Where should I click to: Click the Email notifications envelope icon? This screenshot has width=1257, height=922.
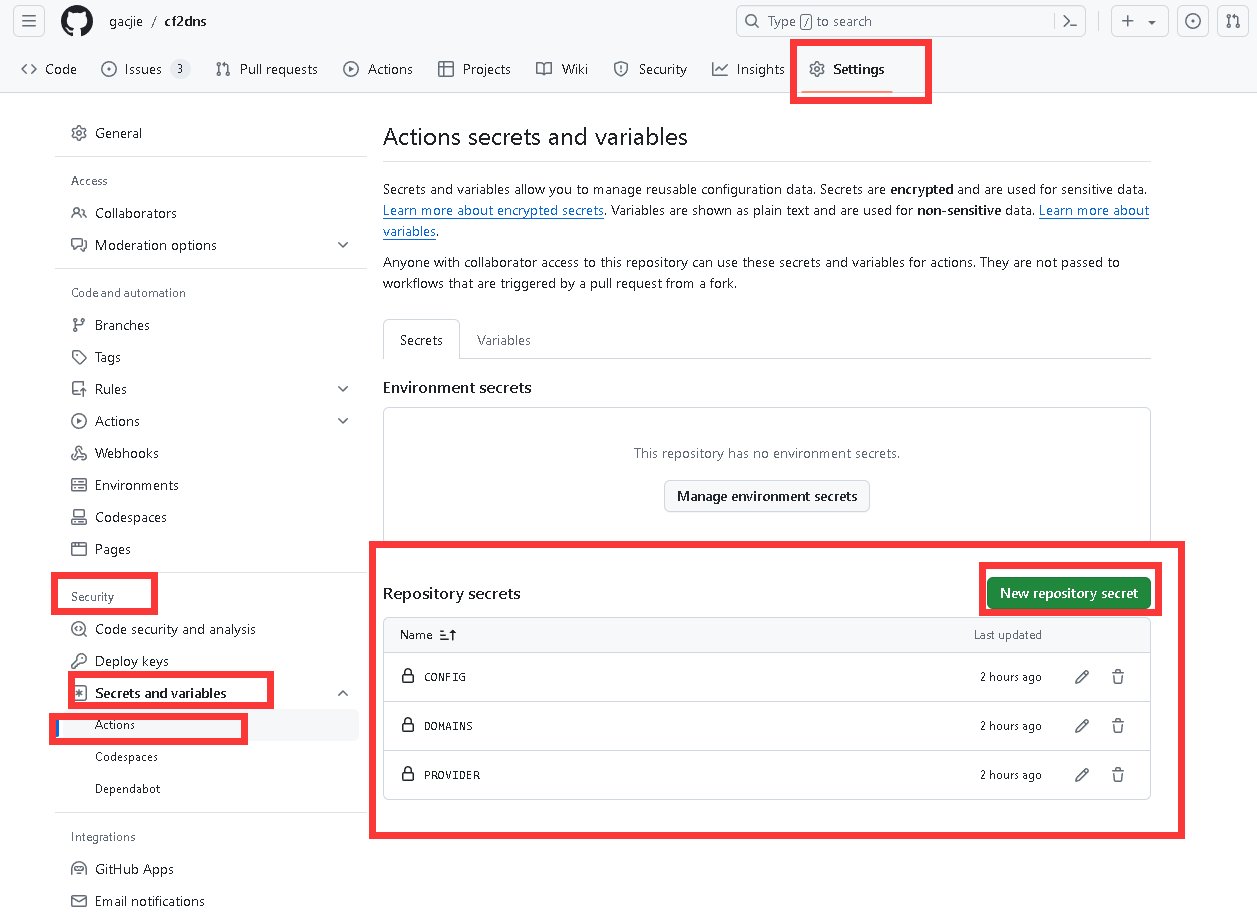[79, 901]
